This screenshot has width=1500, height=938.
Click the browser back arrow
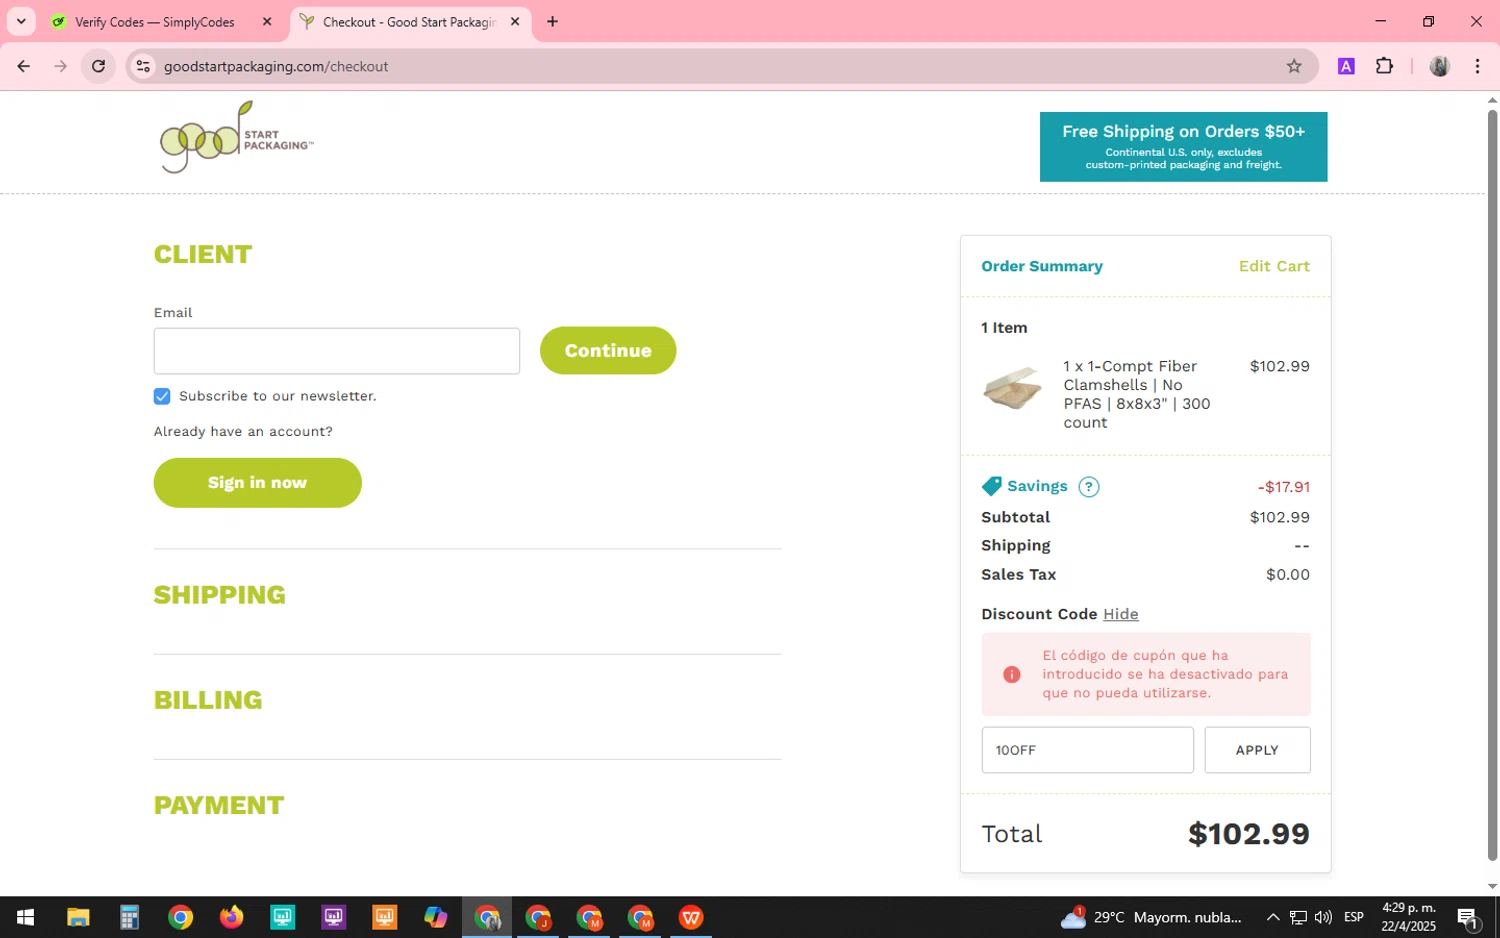pyautogui.click(x=23, y=66)
